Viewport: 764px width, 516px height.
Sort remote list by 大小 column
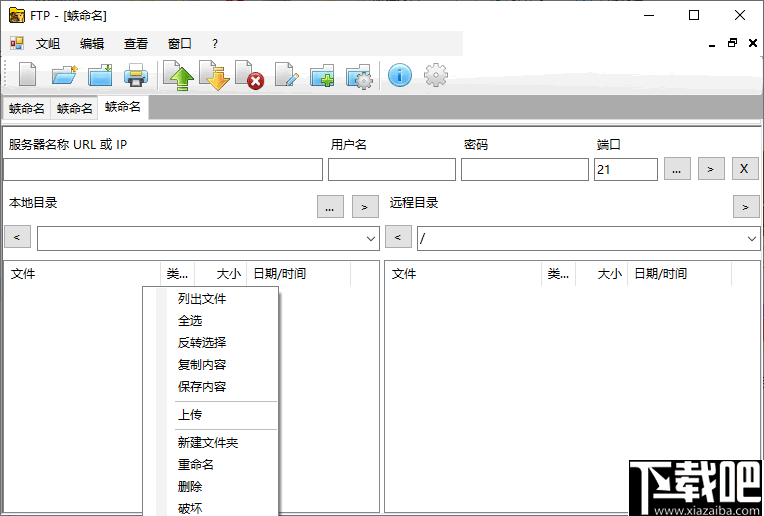tap(602, 274)
